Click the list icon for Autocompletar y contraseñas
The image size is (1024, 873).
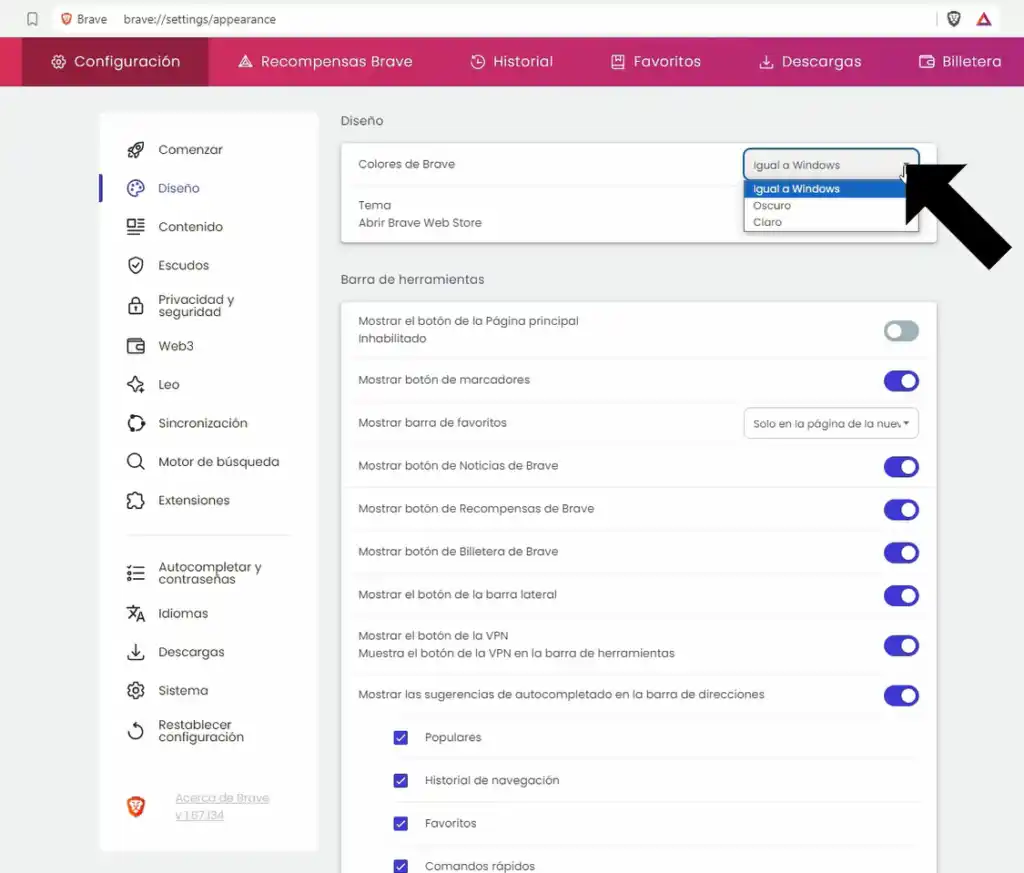135,573
